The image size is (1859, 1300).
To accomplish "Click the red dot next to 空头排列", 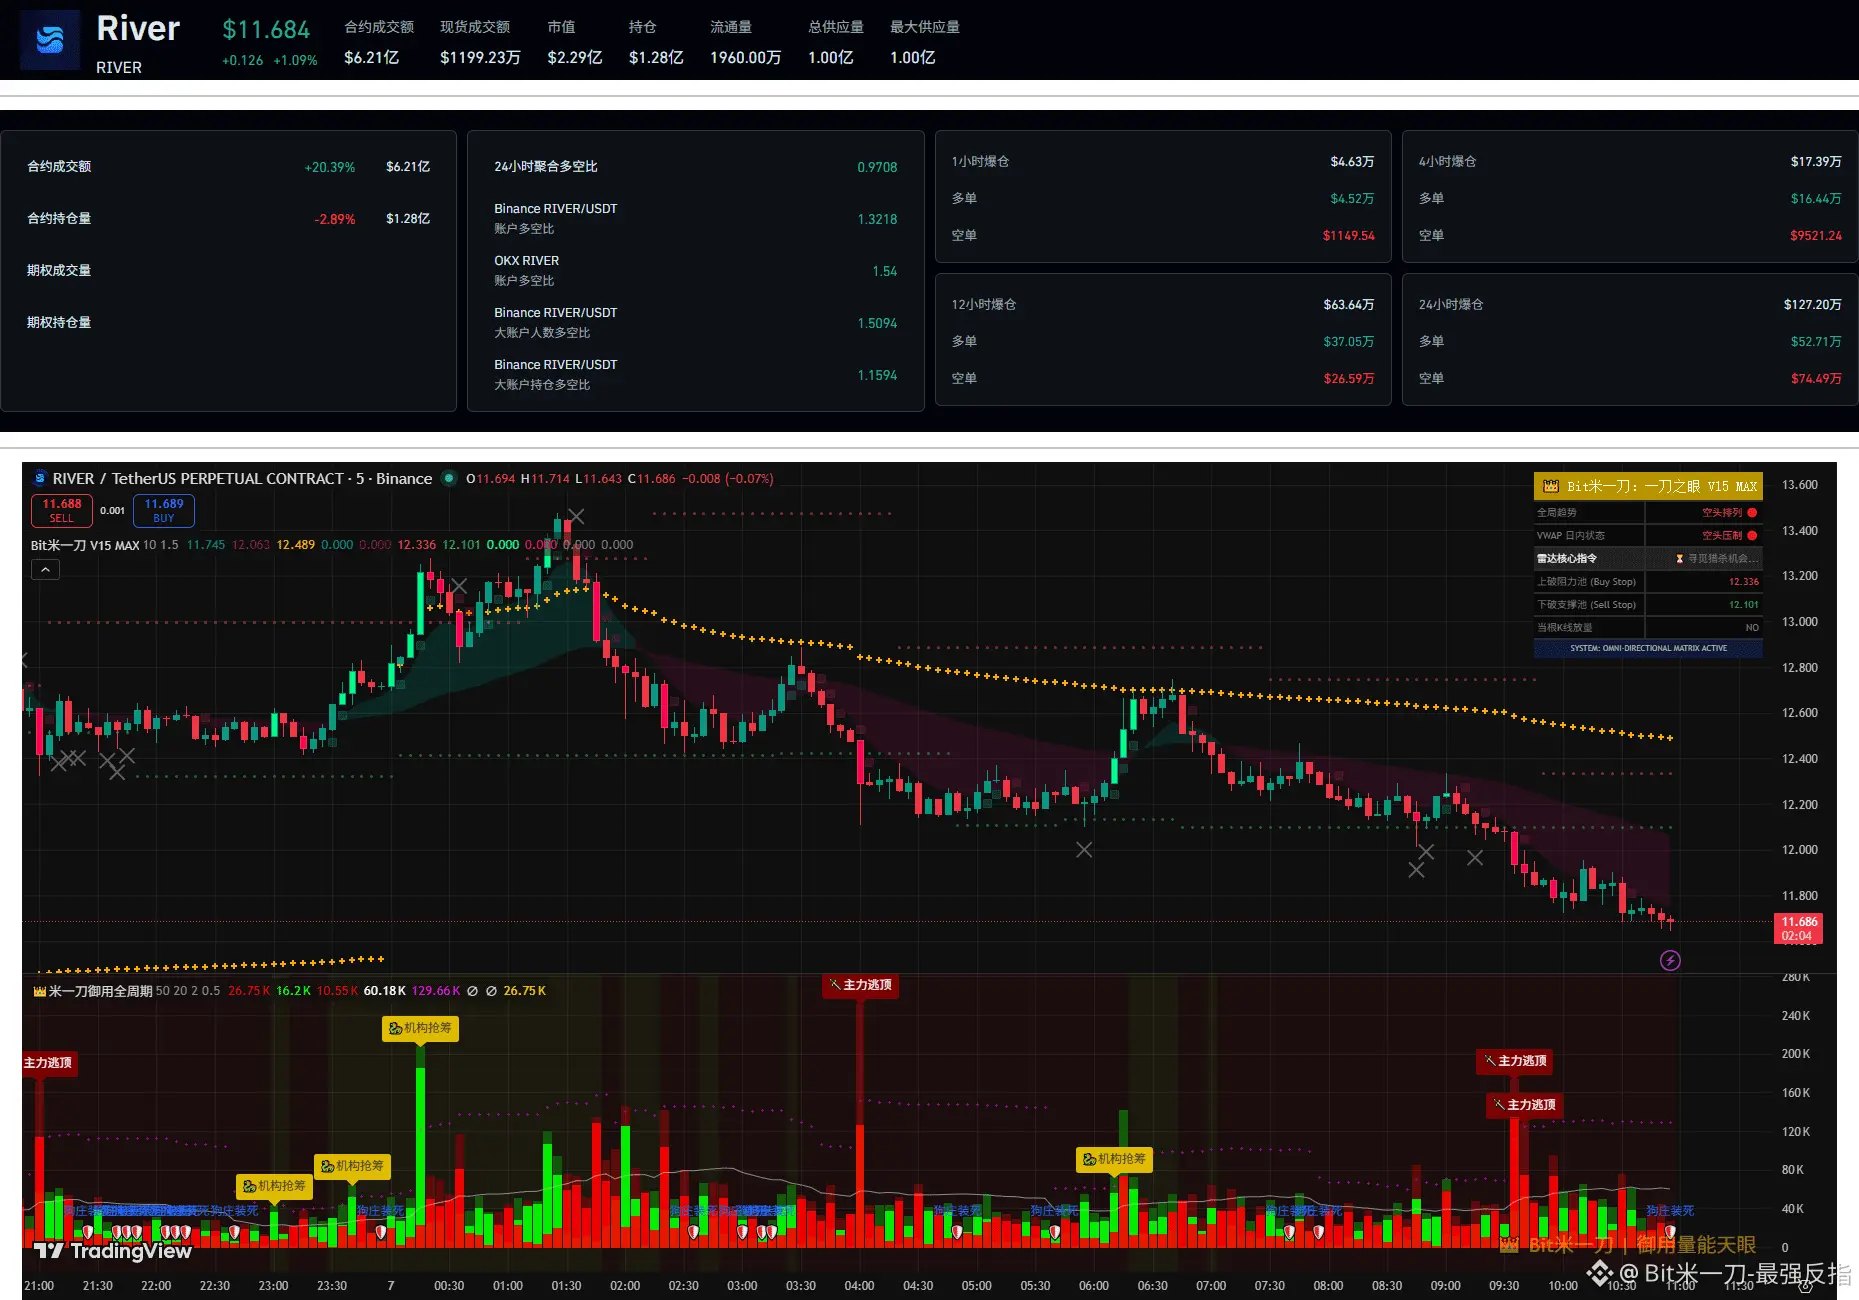I will pos(1752,513).
